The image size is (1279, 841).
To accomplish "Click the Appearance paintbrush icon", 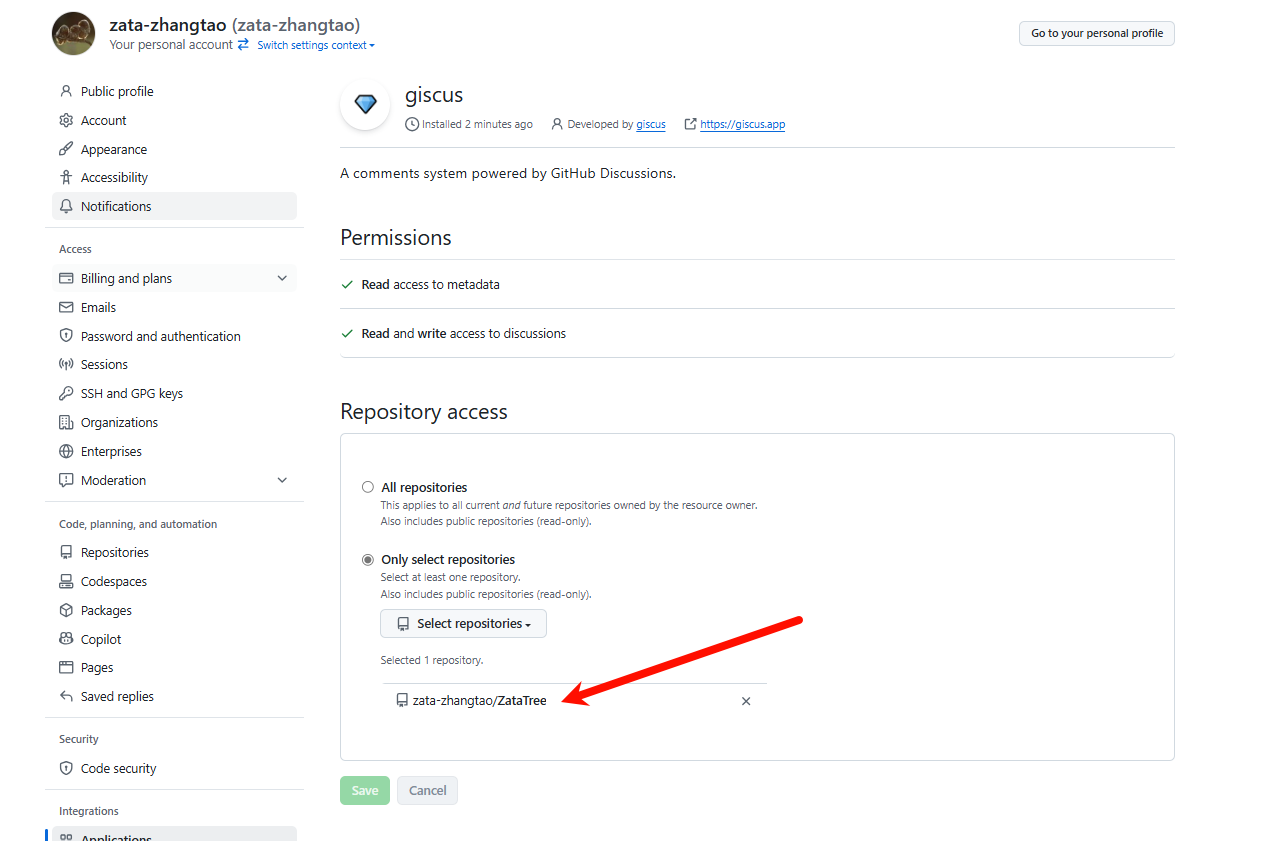I will tap(66, 149).
